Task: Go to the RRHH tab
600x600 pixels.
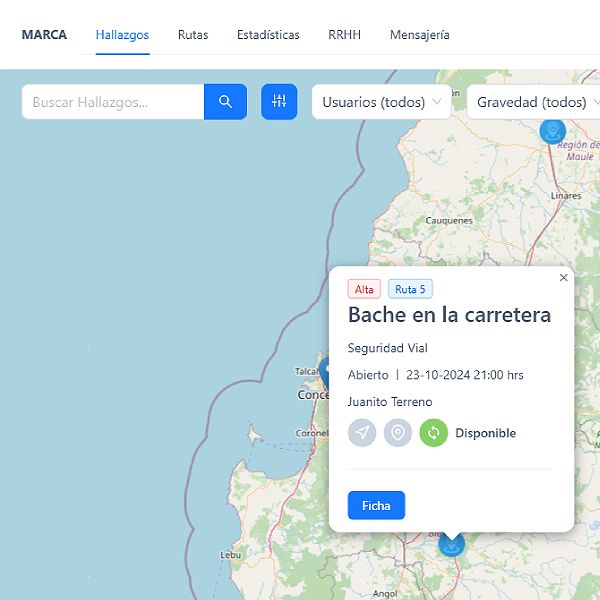Action: [344, 35]
